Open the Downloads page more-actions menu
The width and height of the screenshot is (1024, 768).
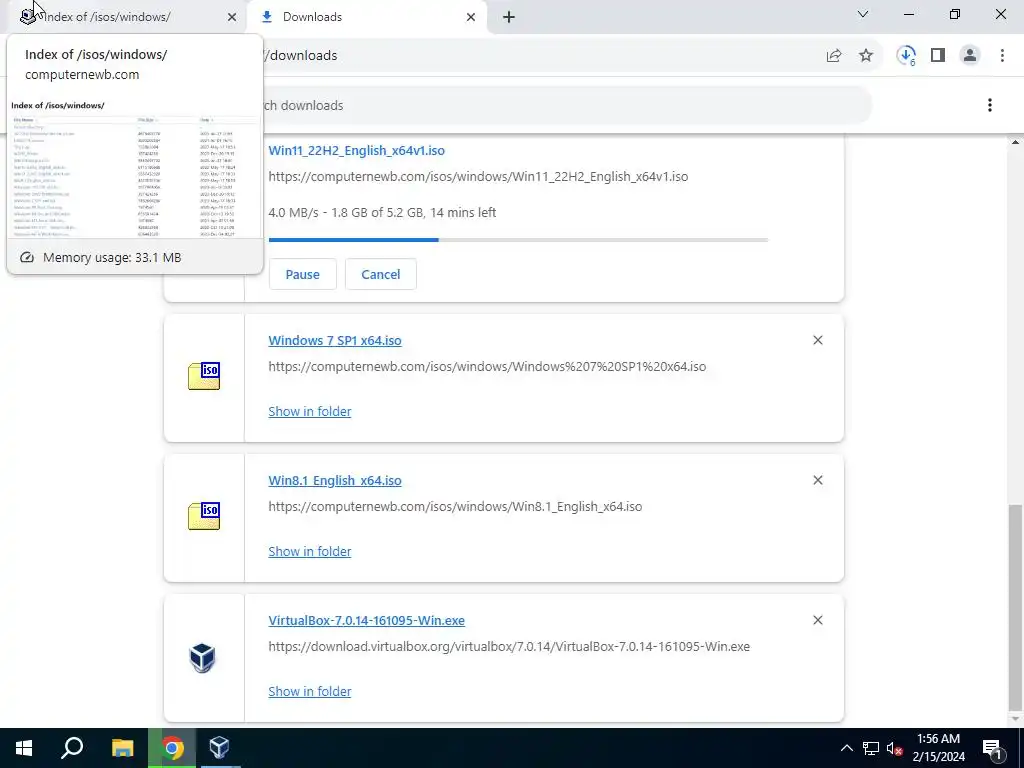coord(990,105)
